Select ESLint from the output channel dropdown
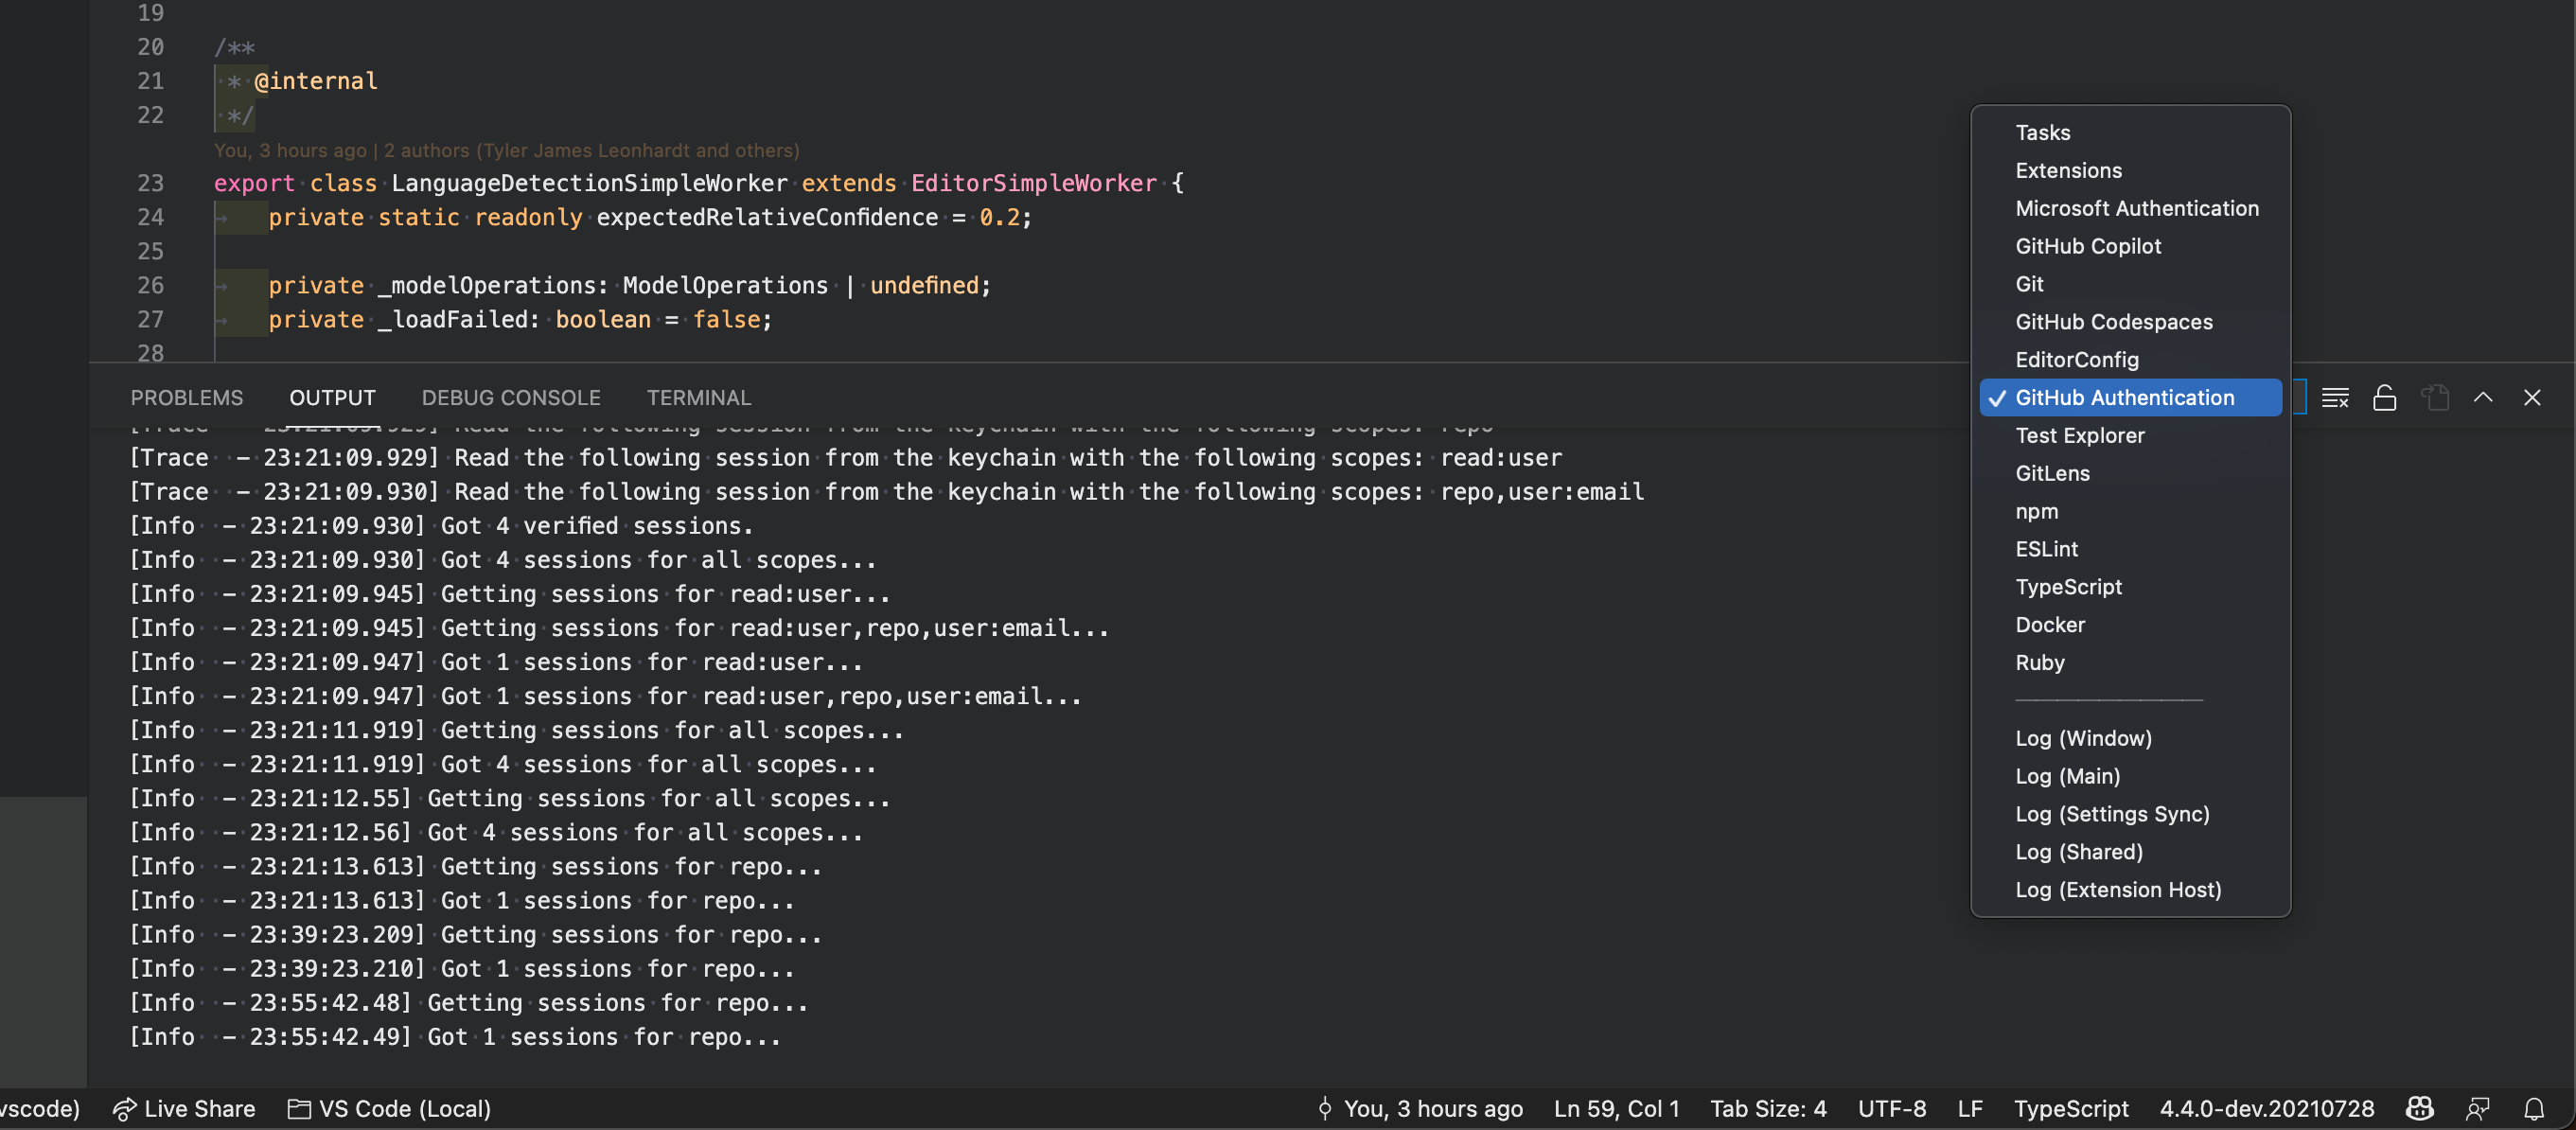This screenshot has width=2576, height=1130. pos(2047,548)
